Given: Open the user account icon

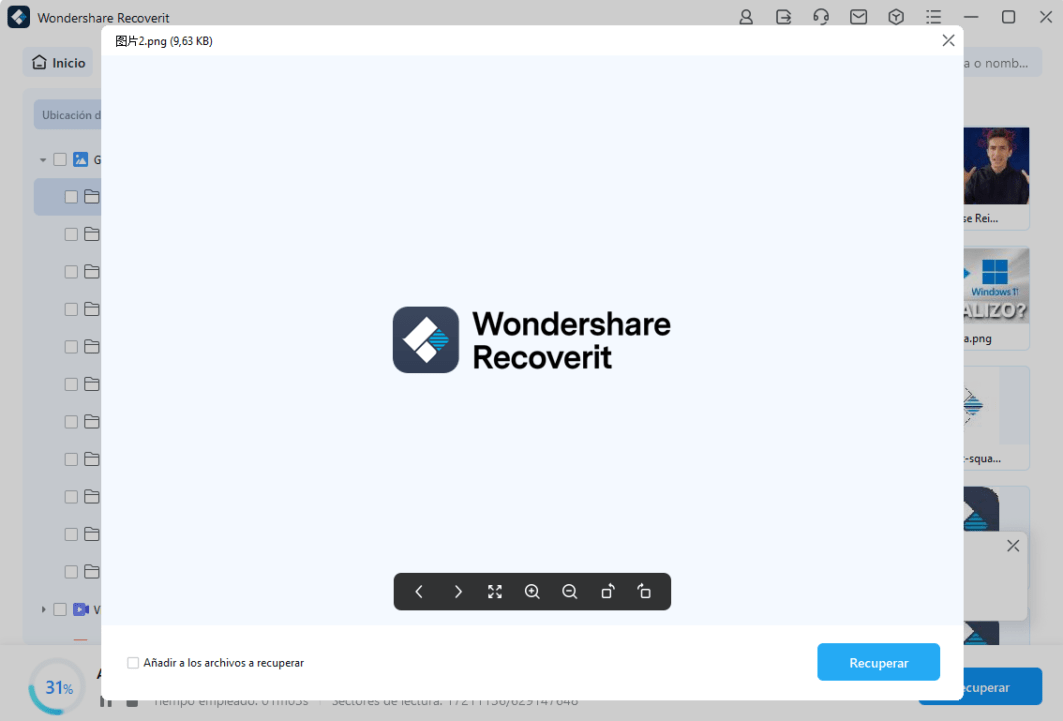Looking at the screenshot, I should [746, 17].
